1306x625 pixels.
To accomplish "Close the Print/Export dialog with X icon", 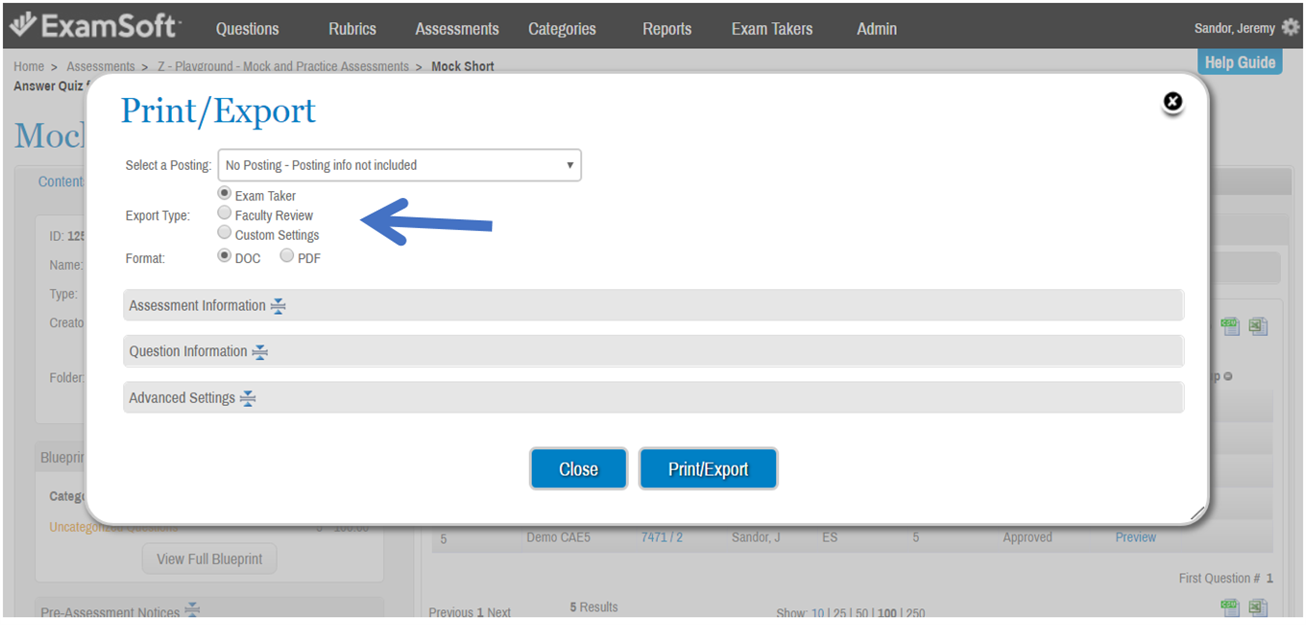I will pyautogui.click(x=1173, y=101).
